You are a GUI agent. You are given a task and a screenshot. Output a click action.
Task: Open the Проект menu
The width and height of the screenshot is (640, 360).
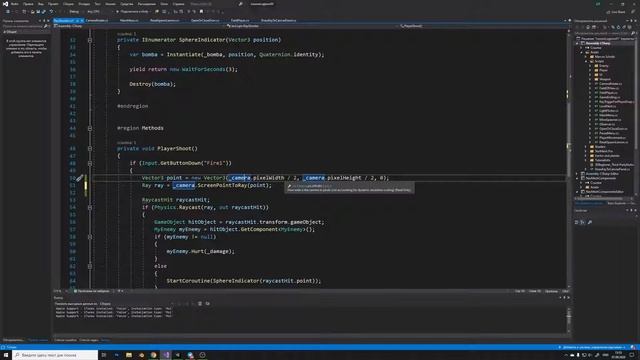53,4
